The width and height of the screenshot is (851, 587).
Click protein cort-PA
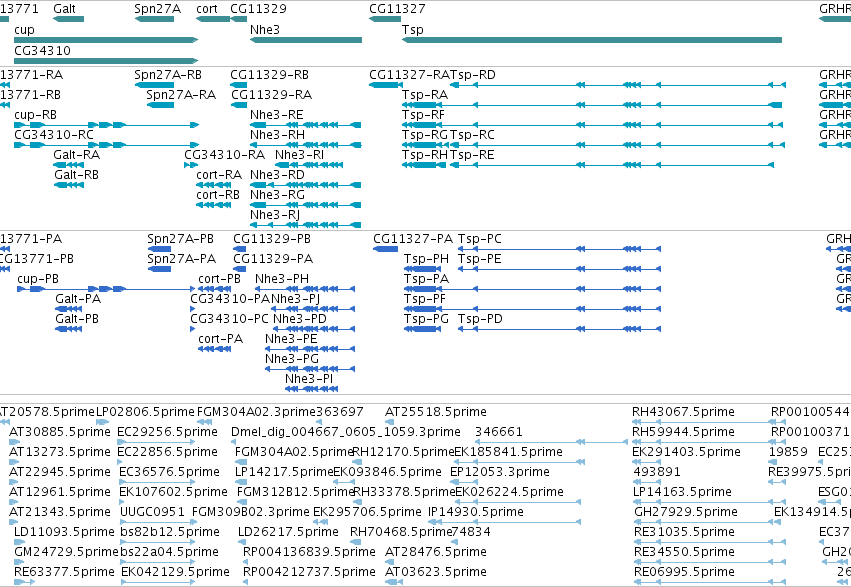(215, 349)
